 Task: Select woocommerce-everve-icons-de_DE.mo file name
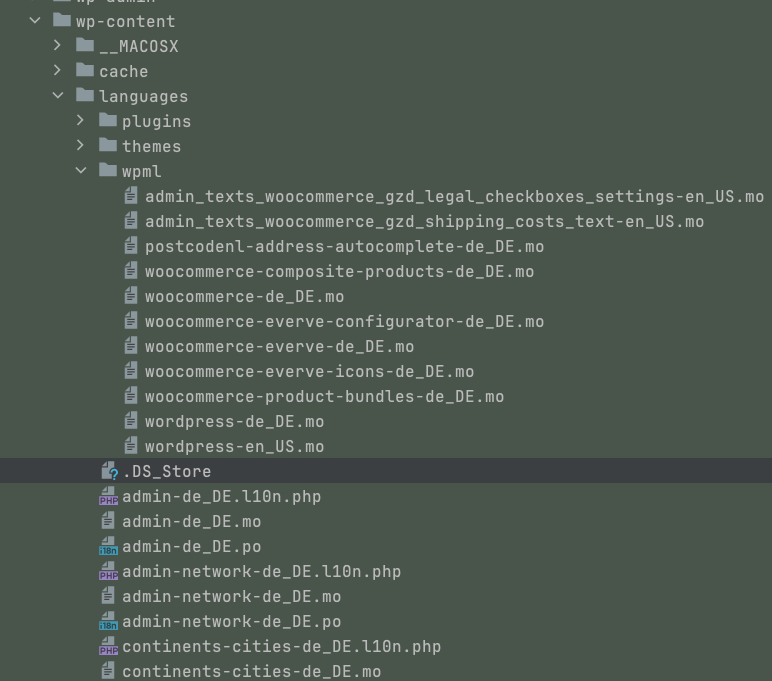click(x=310, y=372)
